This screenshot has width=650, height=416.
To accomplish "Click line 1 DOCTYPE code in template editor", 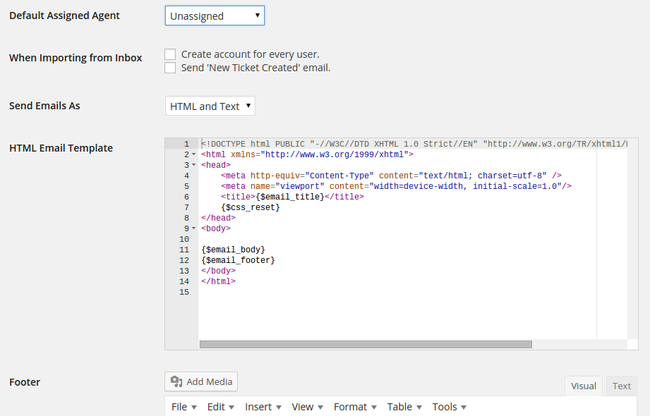I will point(414,144).
